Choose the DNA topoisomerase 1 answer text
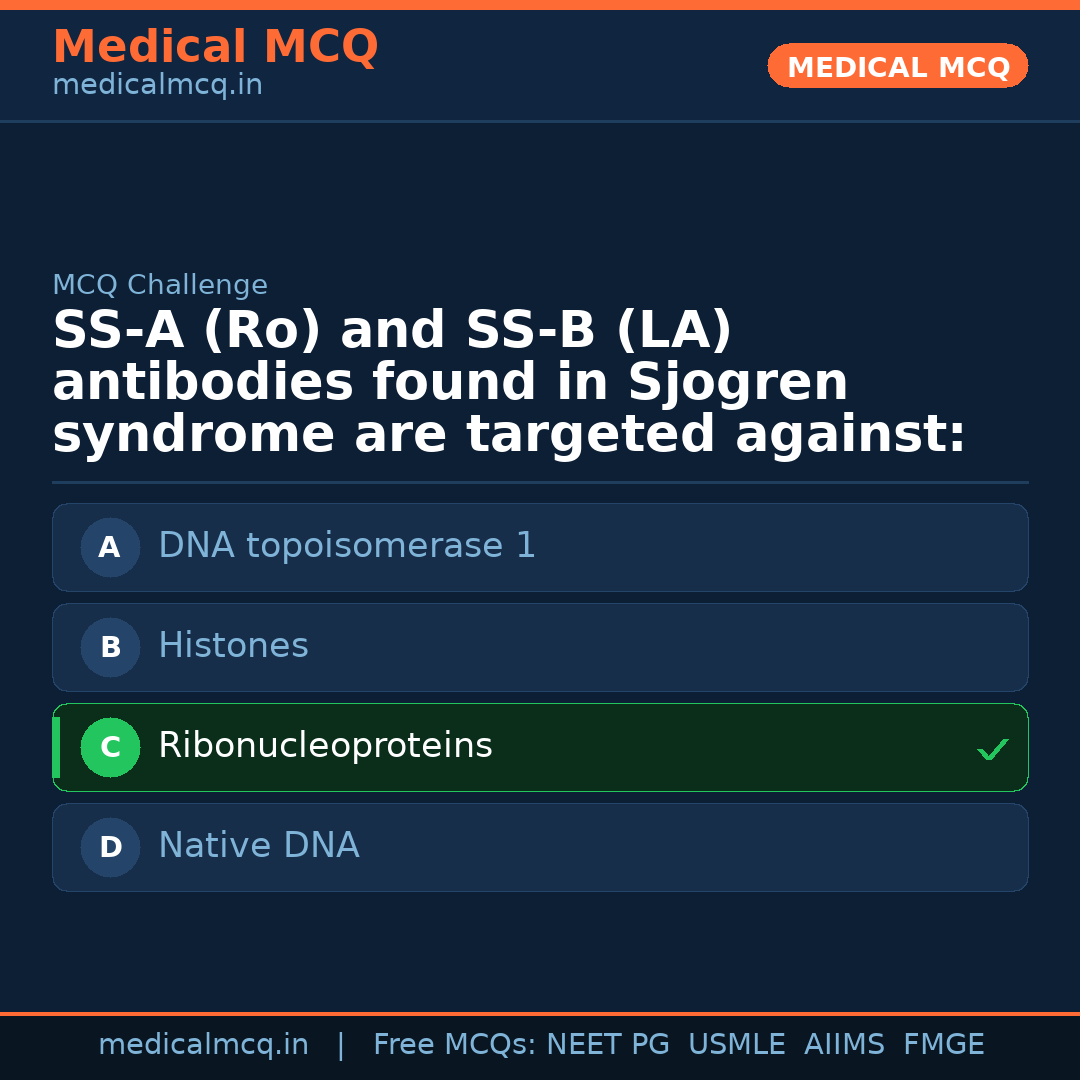Viewport: 1080px width, 1080px height. 347,546
